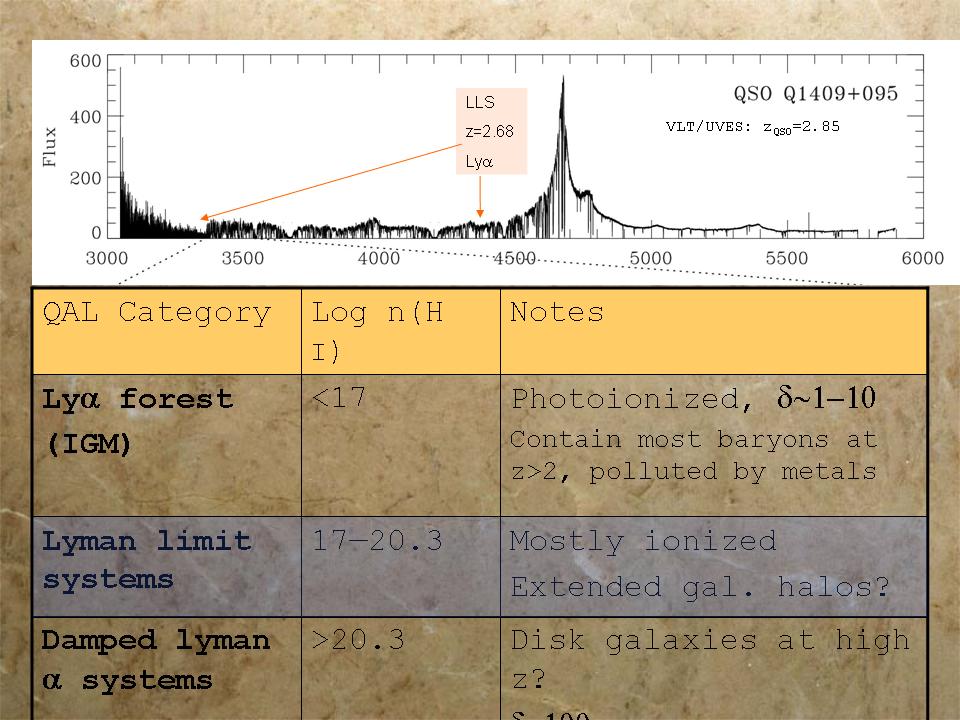Select the QAL Category header cell
Screen dimensions: 960x720
(x=157, y=313)
